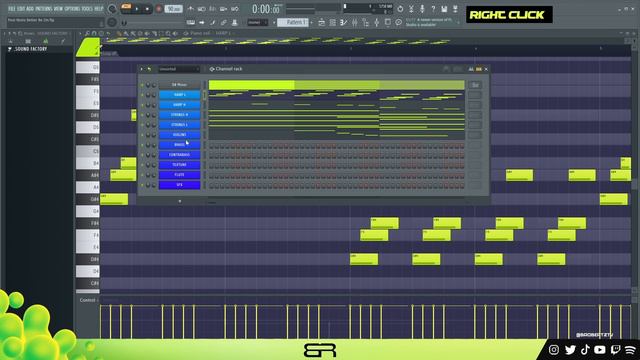This screenshot has width=640, height=360.
Task: Open the channel rack filter dropdown
Action: 179,69
